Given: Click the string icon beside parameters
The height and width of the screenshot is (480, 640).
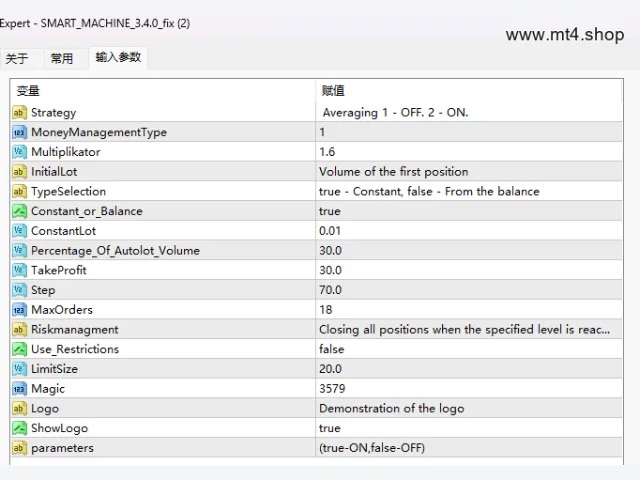Looking at the screenshot, I should coord(19,448).
